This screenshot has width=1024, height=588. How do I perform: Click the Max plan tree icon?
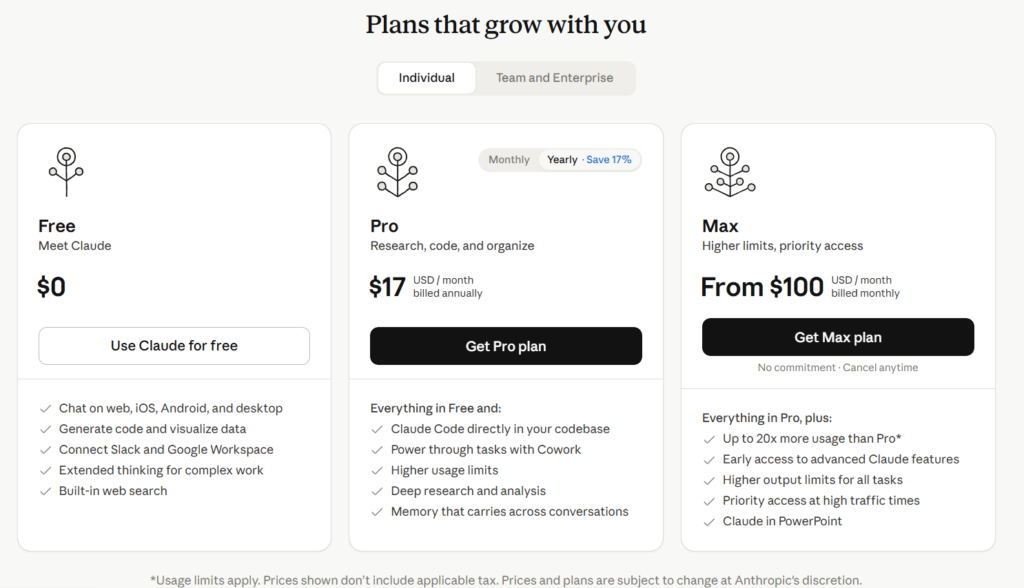[729, 171]
